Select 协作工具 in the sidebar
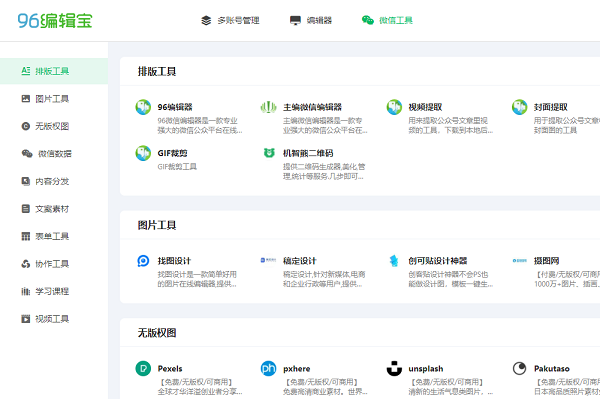The image size is (600, 399). tap(54, 264)
